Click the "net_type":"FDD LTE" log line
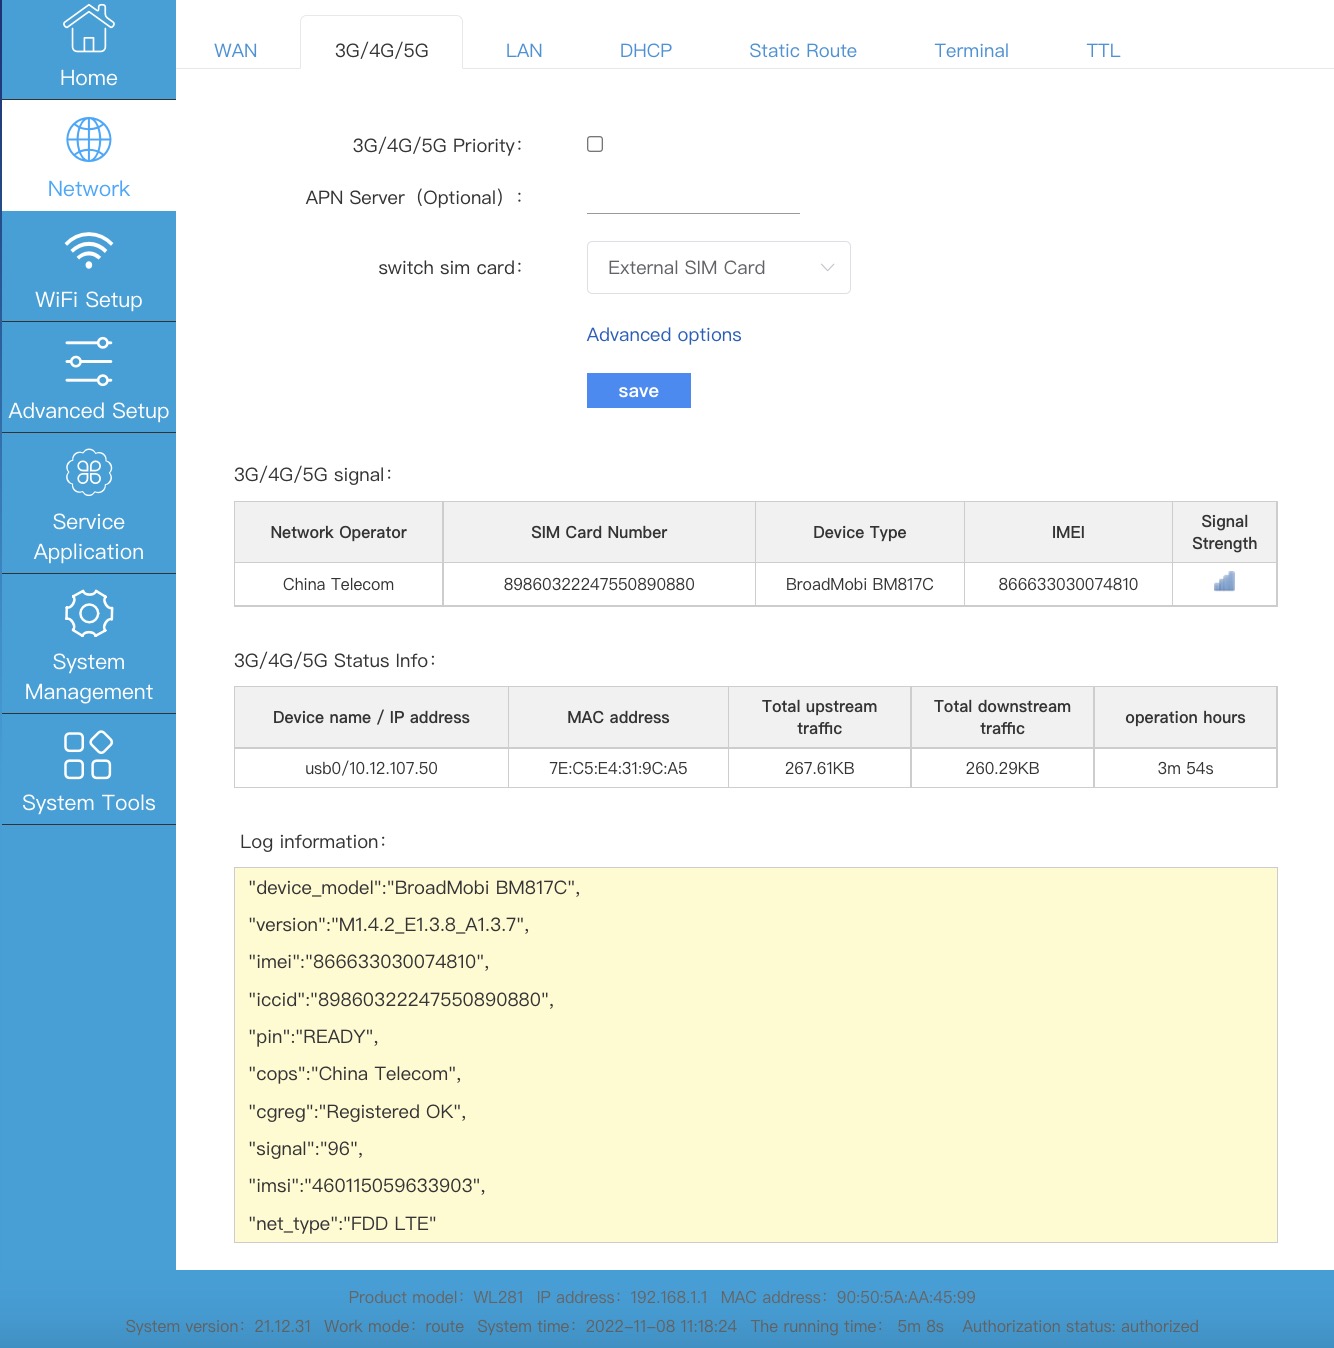 point(342,1224)
